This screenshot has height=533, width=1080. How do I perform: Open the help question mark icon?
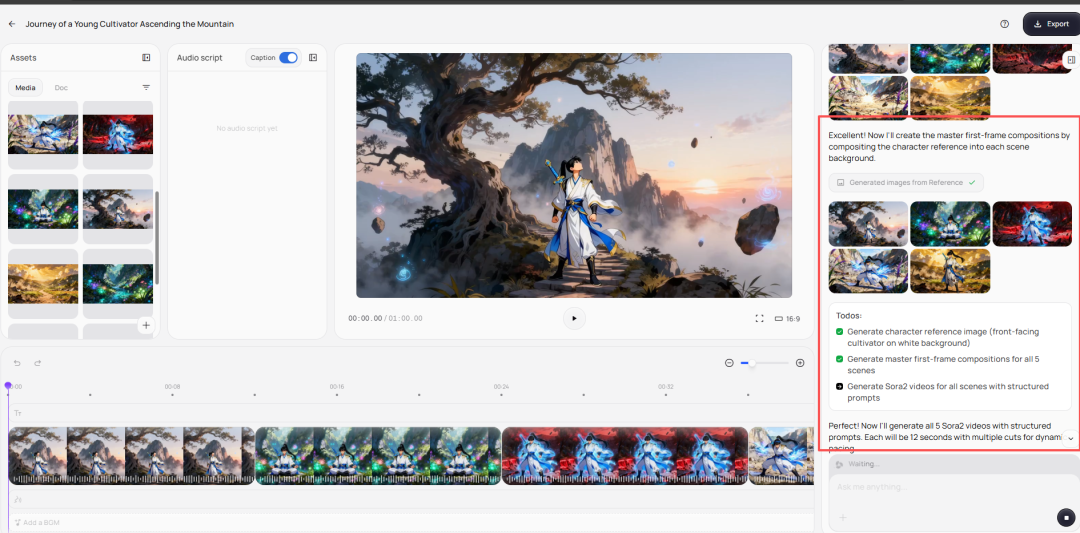click(x=1004, y=24)
